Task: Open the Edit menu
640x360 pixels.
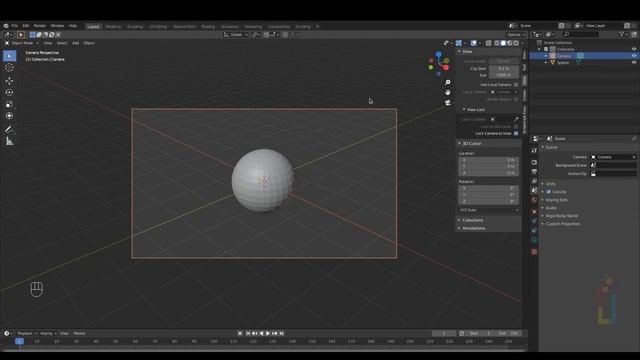Action: [26, 26]
